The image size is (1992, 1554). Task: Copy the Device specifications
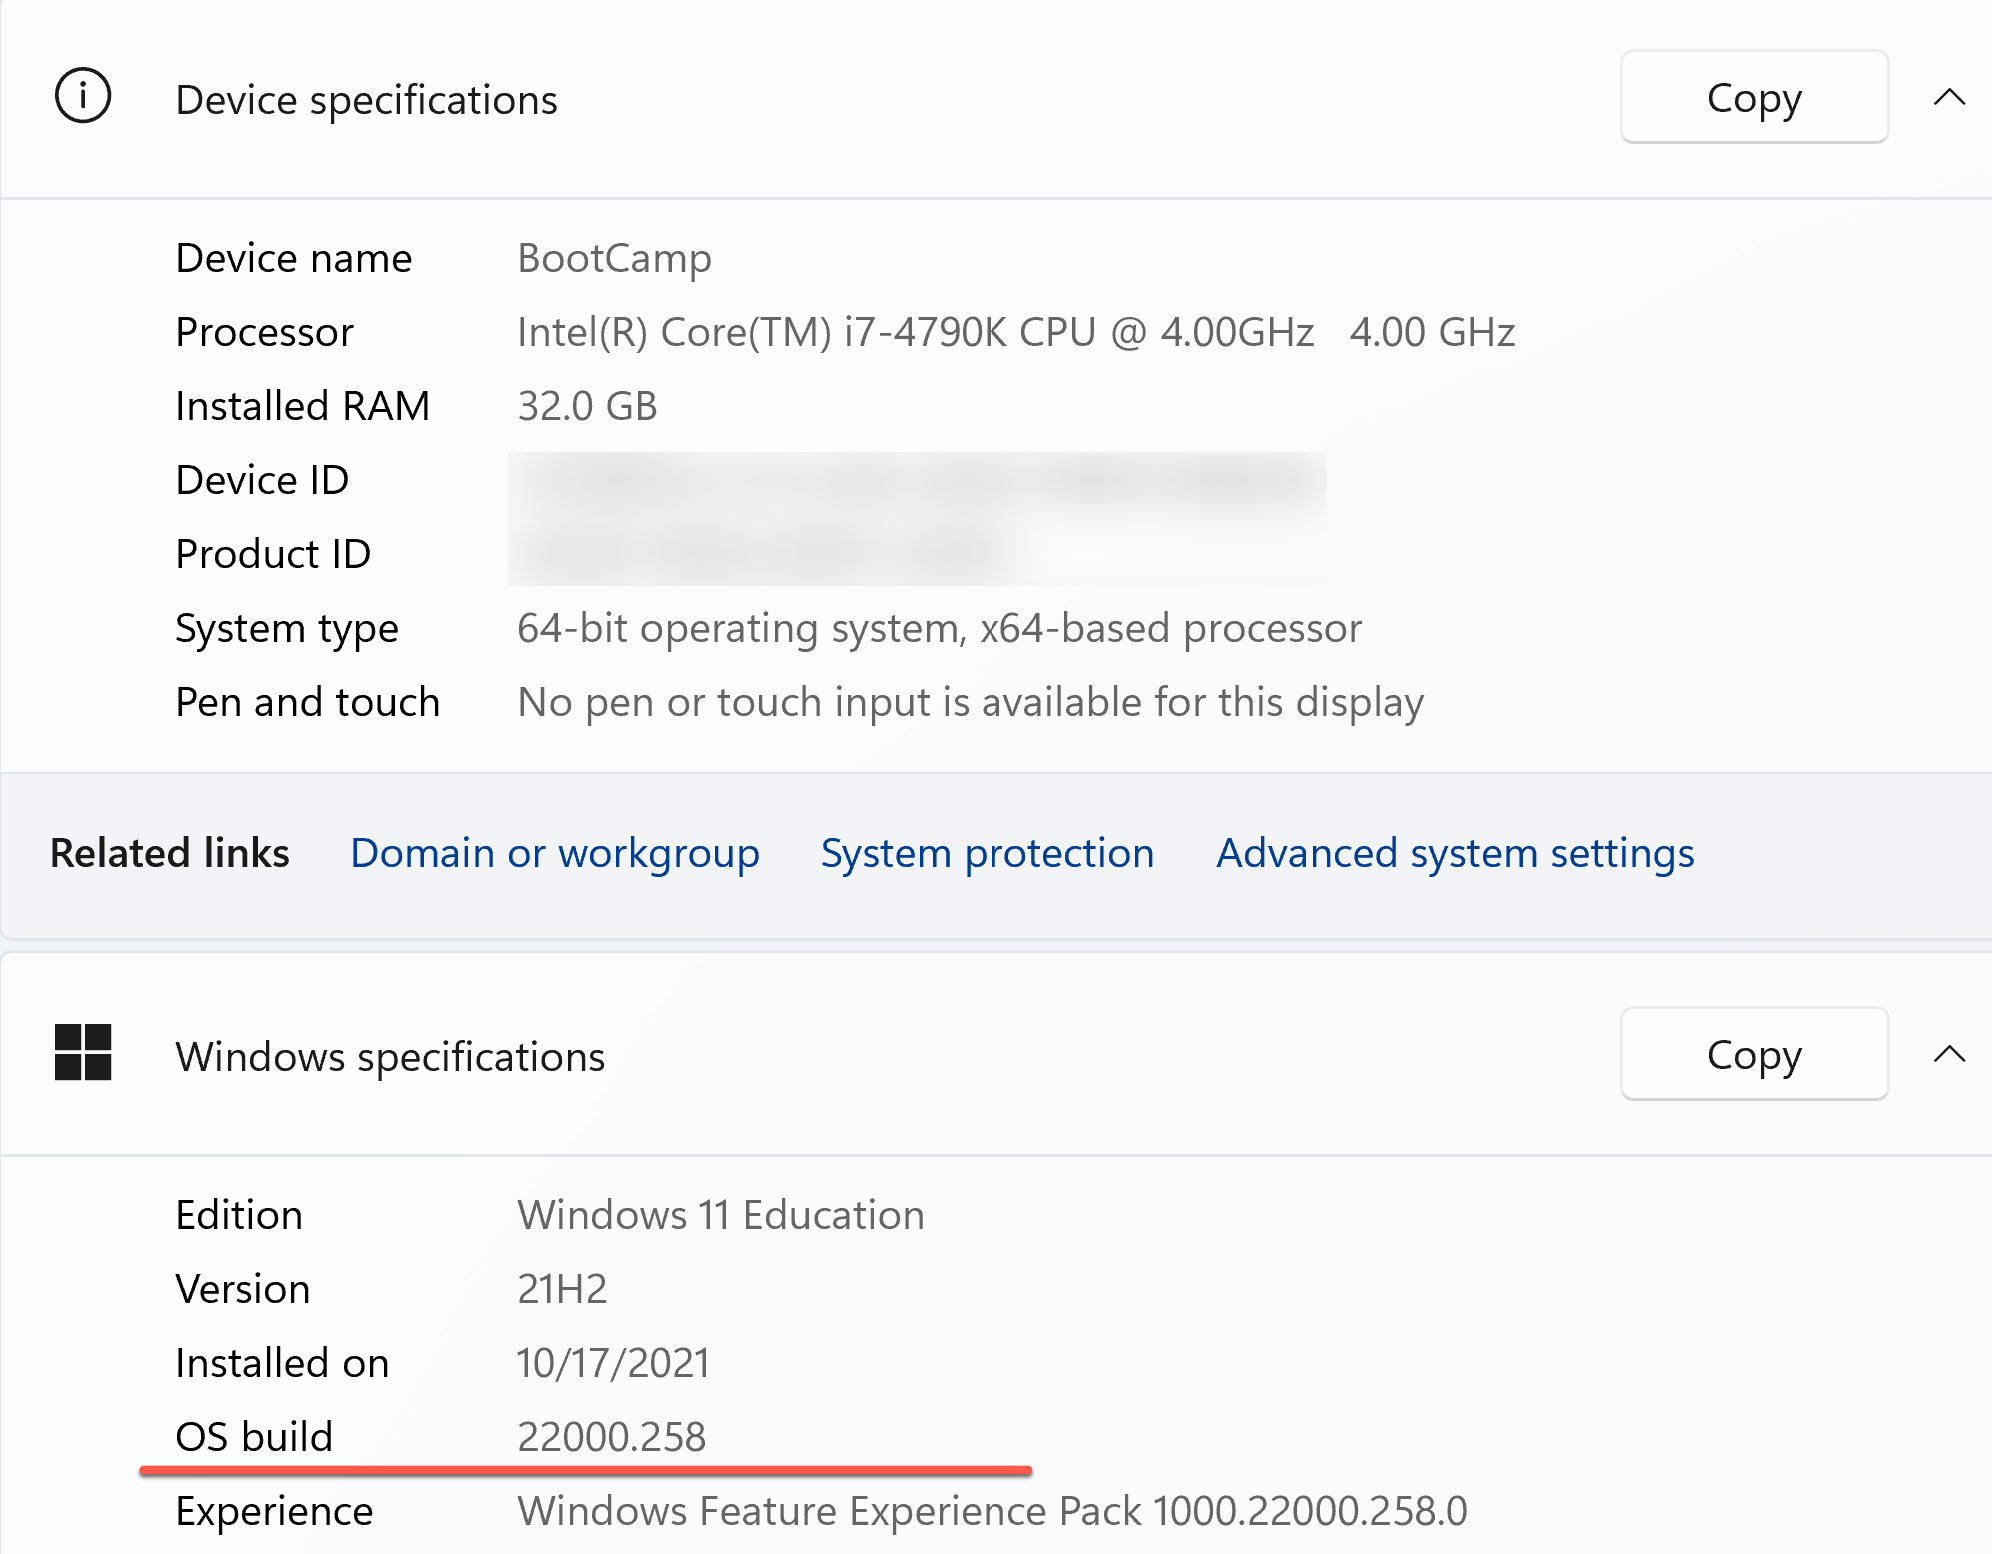(1754, 97)
